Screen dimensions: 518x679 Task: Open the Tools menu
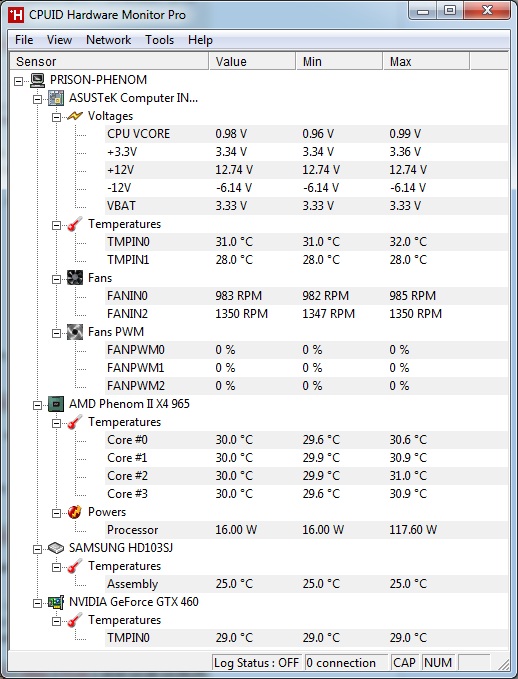(159, 40)
